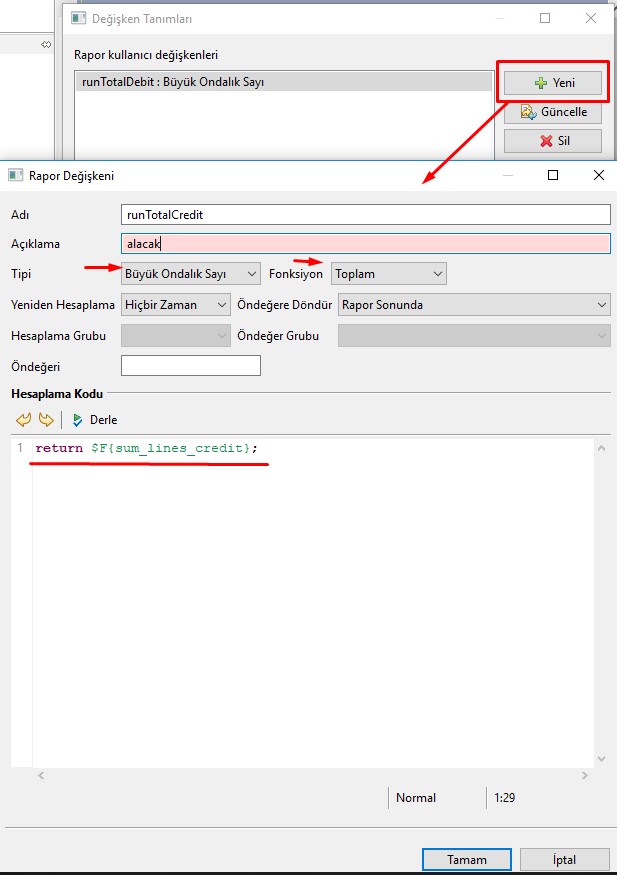This screenshot has height=875, width=617.
Task: Click the code editor's vertical scrollbar down arrow
Action: (x=601, y=759)
